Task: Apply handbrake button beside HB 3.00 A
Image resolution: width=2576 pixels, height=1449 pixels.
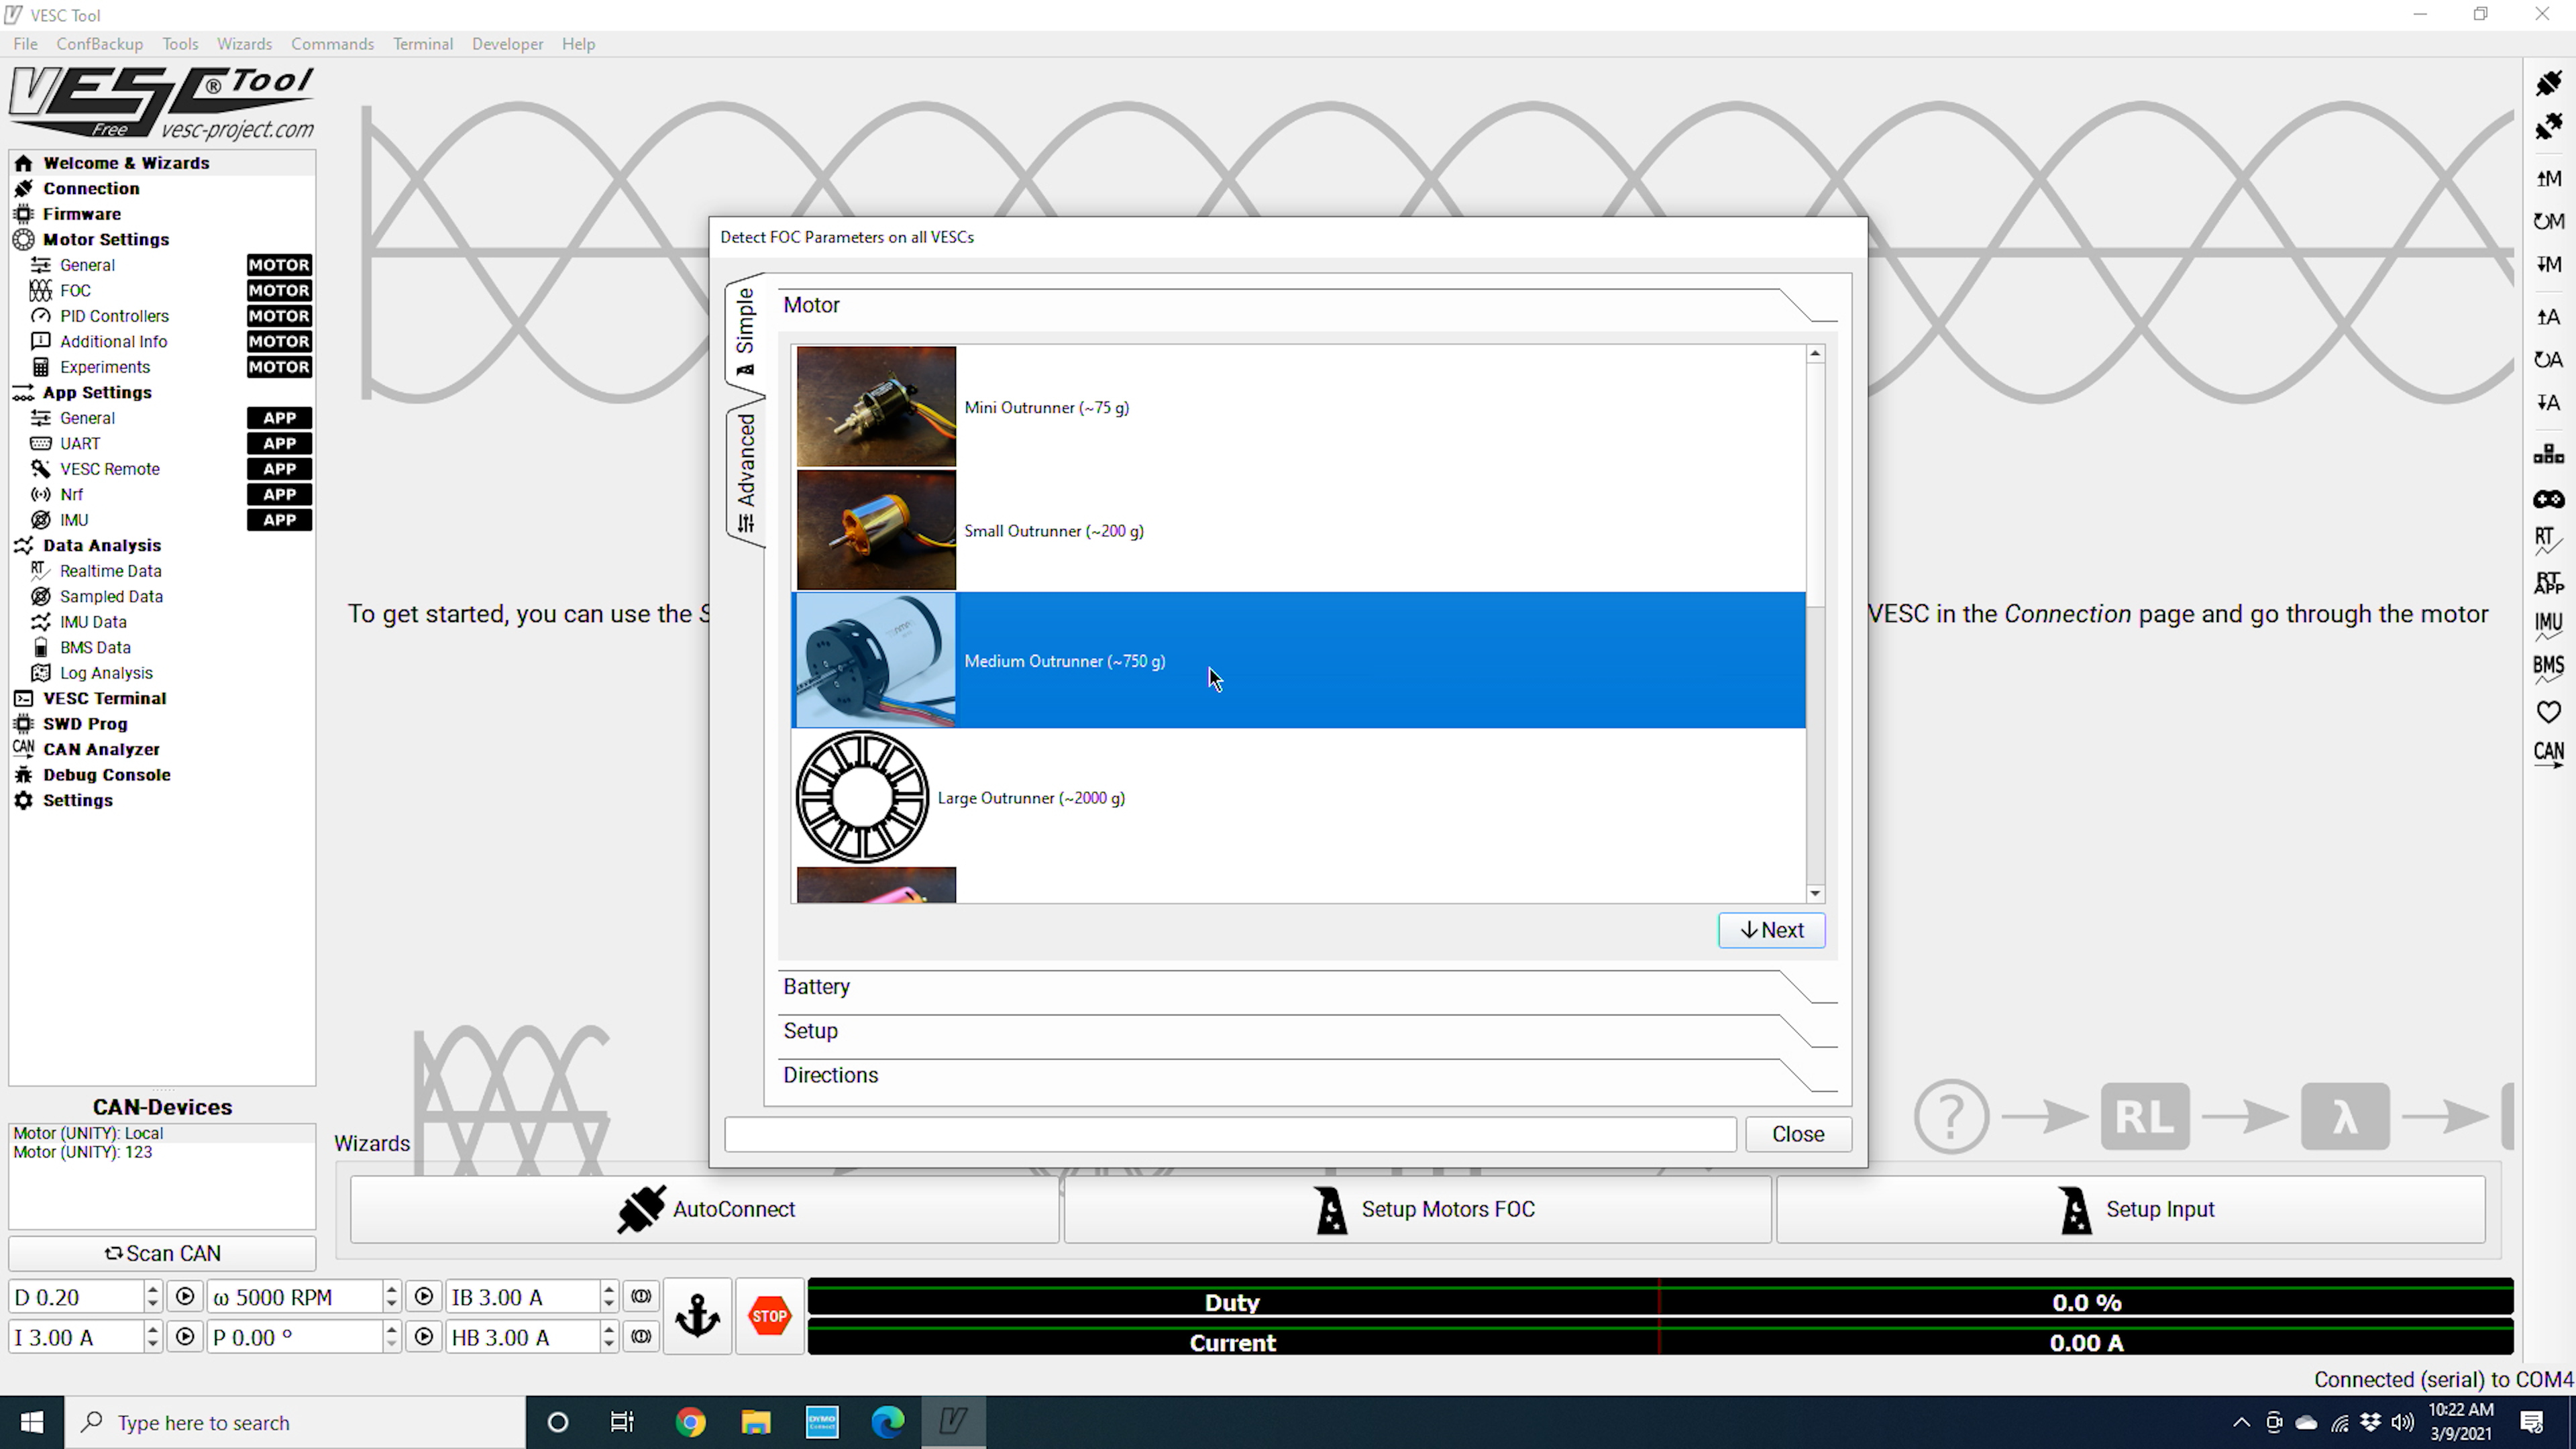Action: tap(641, 1337)
